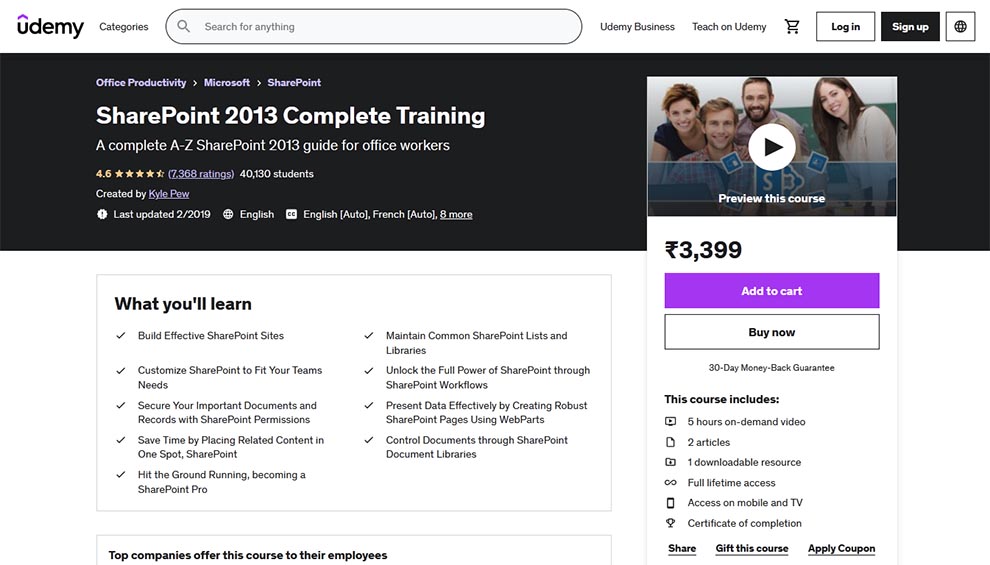Click the Sign up button
This screenshot has width=990, height=565.
click(x=910, y=27)
